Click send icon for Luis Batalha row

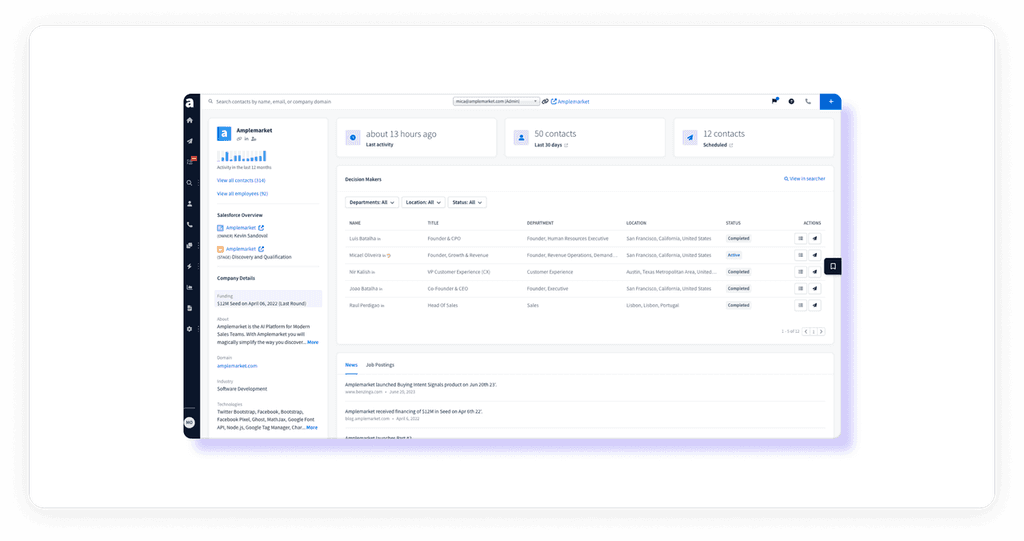(x=815, y=238)
